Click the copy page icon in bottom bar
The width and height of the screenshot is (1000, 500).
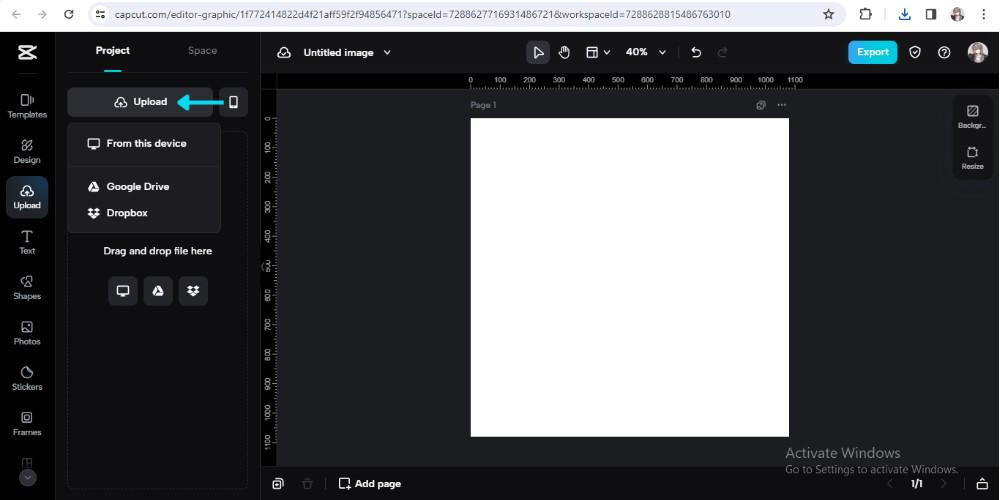[277, 483]
